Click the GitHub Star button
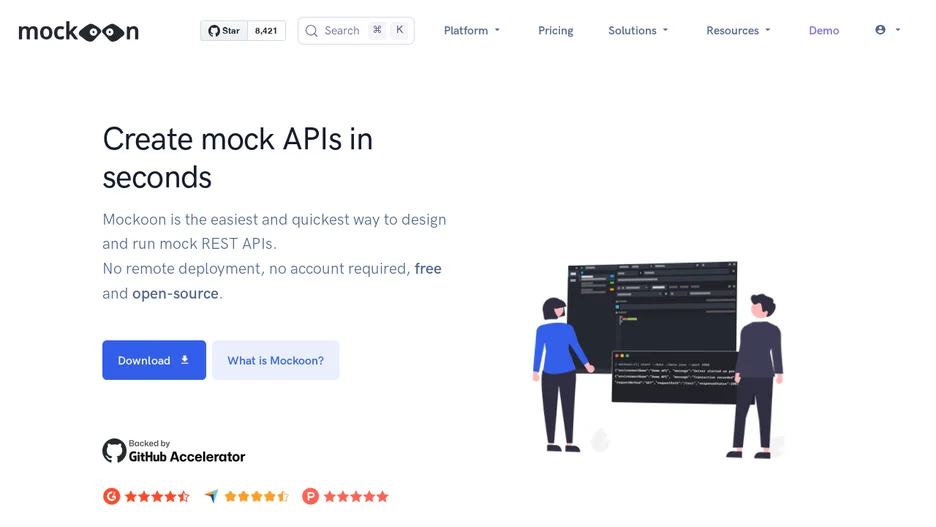The width and height of the screenshot is (936, 527). click(x=224, y=30)
